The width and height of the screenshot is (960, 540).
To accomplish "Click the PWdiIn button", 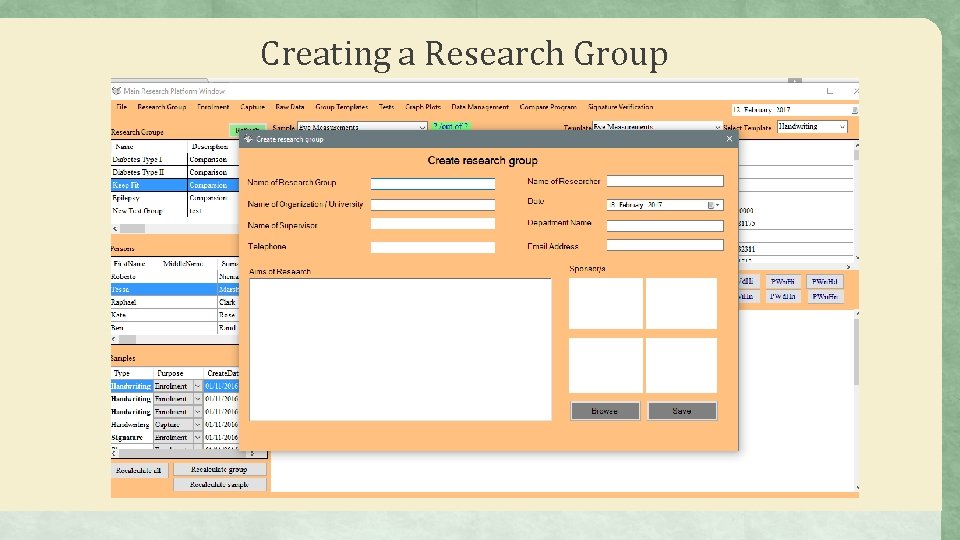I will 782,296.
